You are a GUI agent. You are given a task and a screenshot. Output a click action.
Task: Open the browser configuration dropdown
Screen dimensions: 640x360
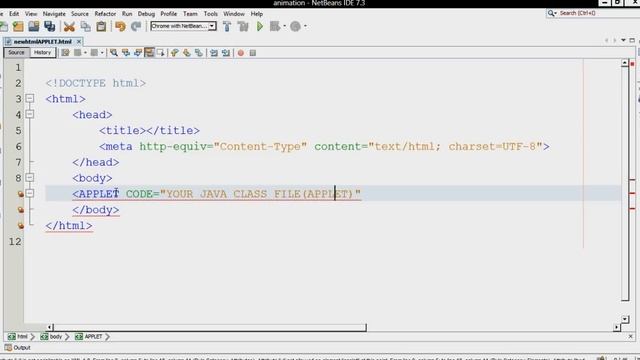pos(212,26)
